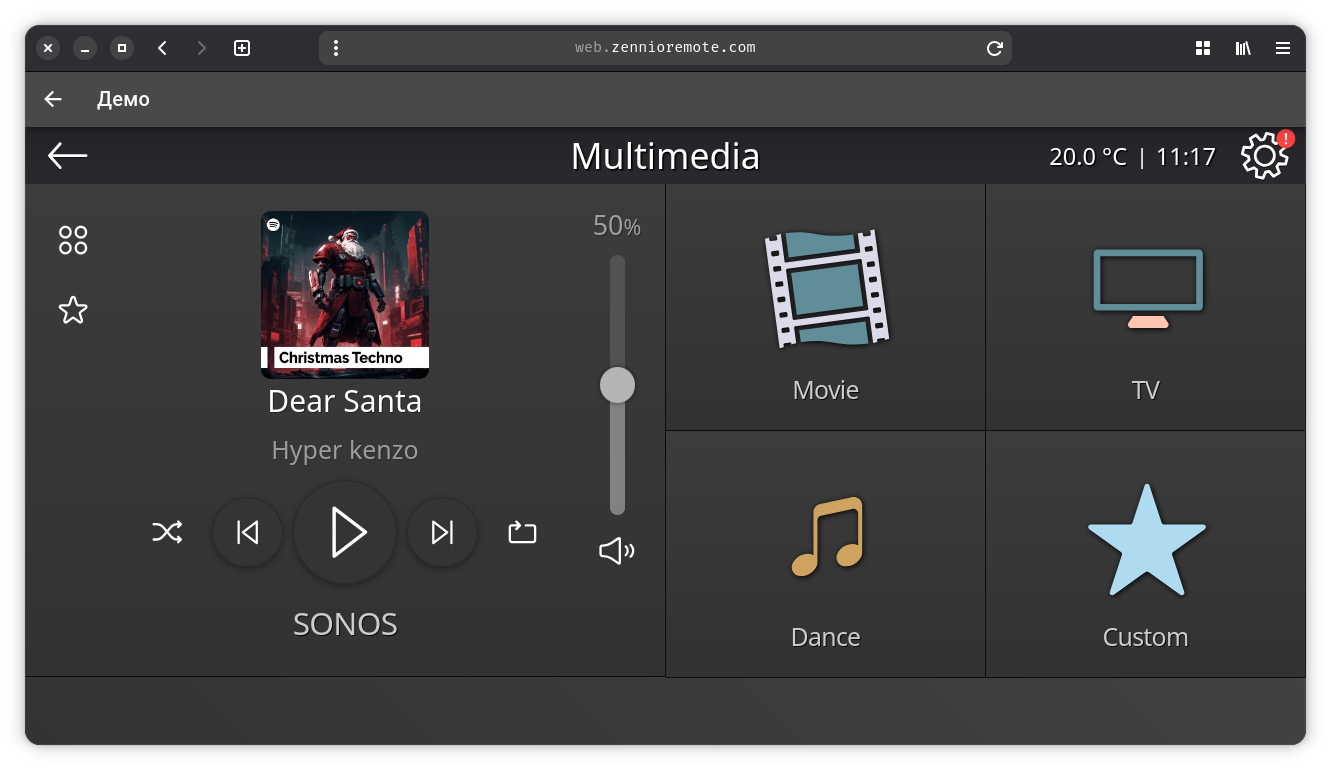Go back using the Multimedia header arrow

point(68,156)
